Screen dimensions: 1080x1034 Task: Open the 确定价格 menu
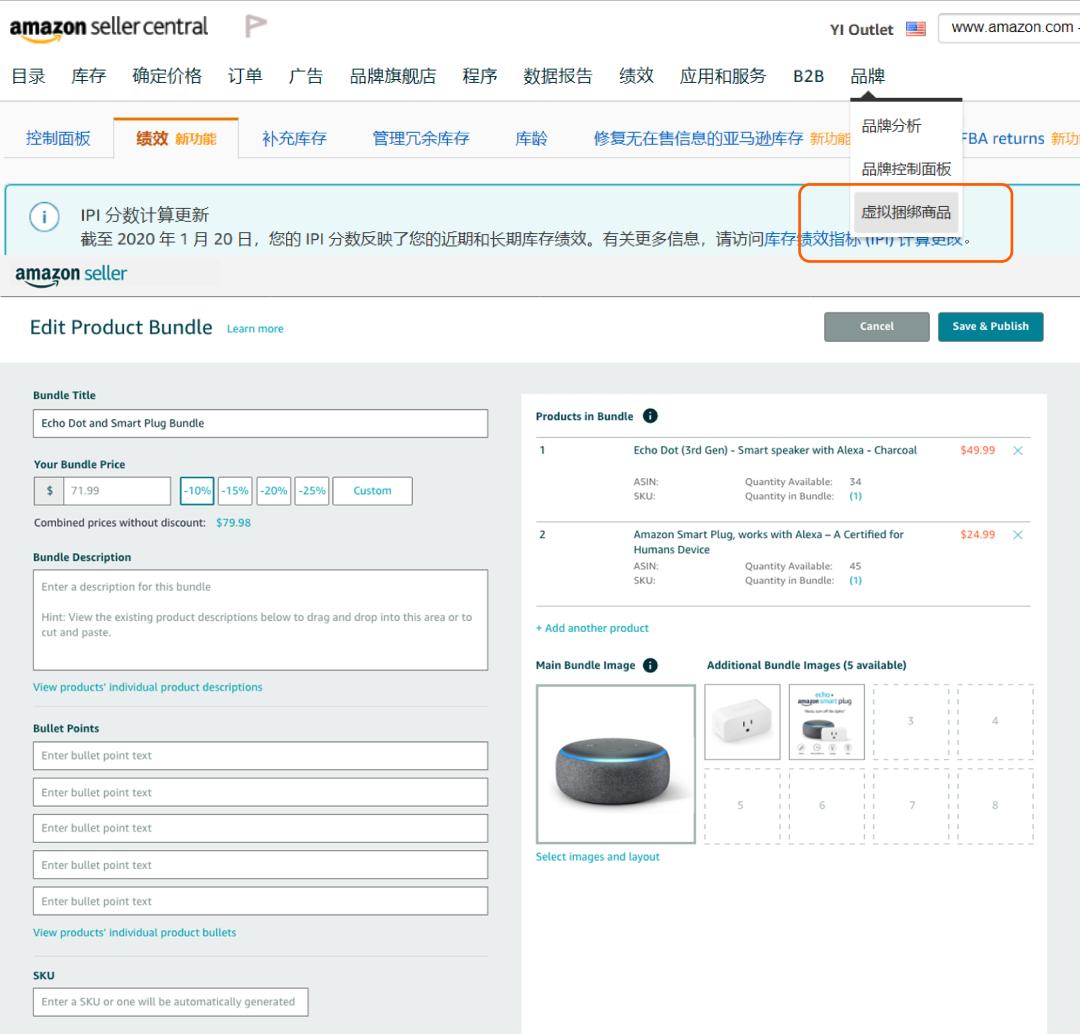(x=167, y=76)
